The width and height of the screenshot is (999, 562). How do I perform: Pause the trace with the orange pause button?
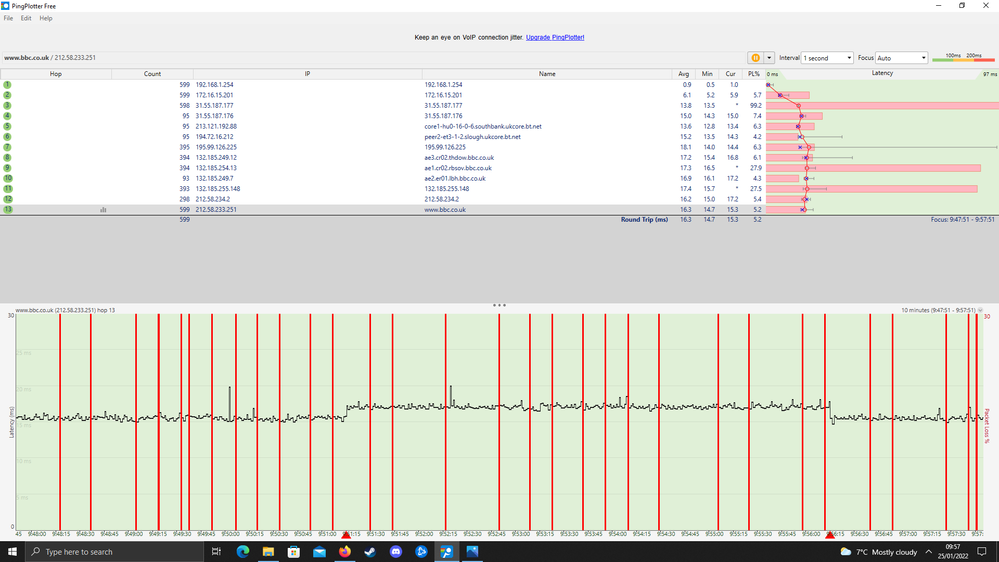(755, 58)
